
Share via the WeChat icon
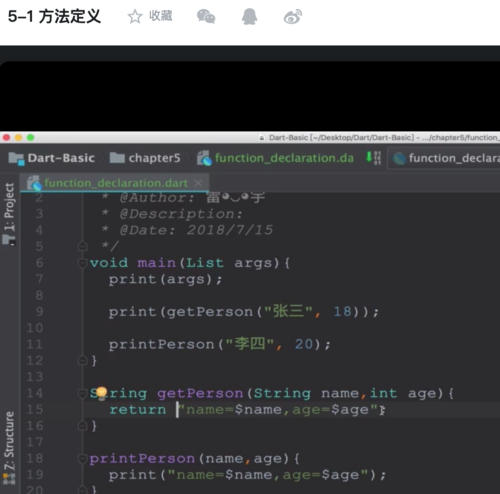pyautogui.click(x=206, y=17)
